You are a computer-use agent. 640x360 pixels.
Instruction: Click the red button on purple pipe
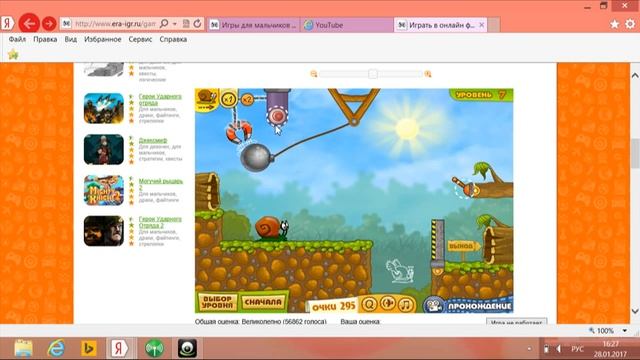[277, 116]
